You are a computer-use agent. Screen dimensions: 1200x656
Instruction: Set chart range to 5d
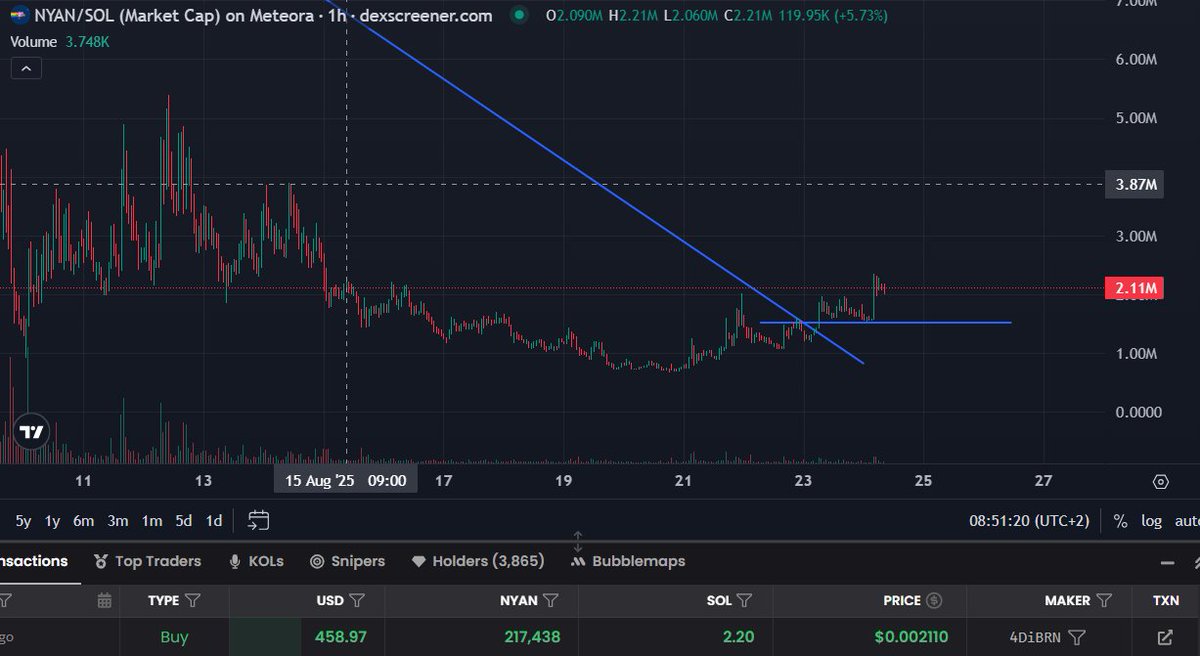184,520
